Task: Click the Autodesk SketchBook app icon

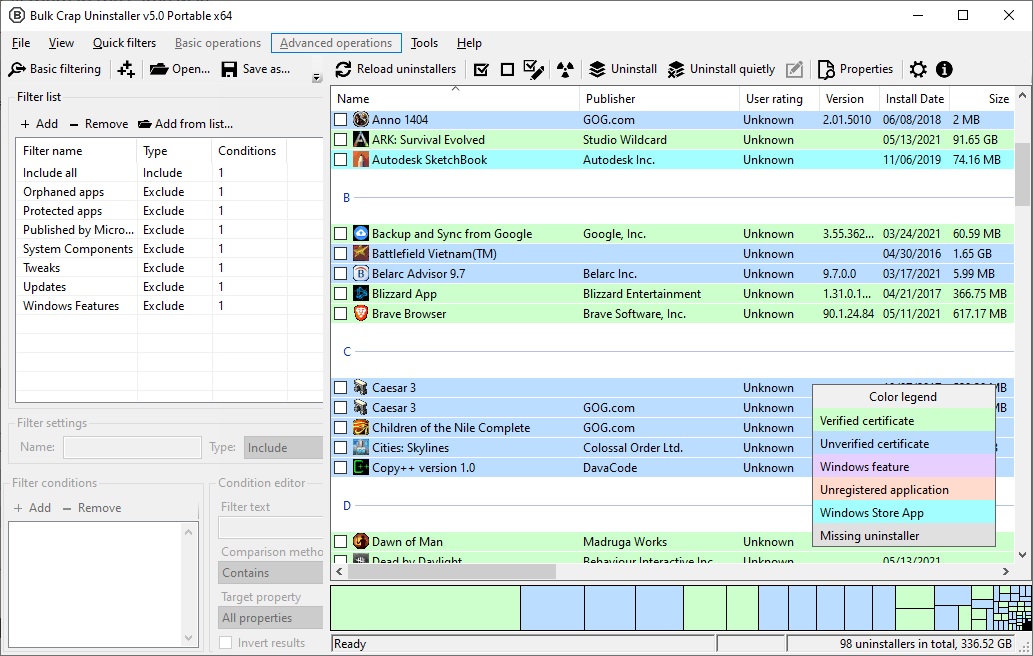Action: (360, 159)
